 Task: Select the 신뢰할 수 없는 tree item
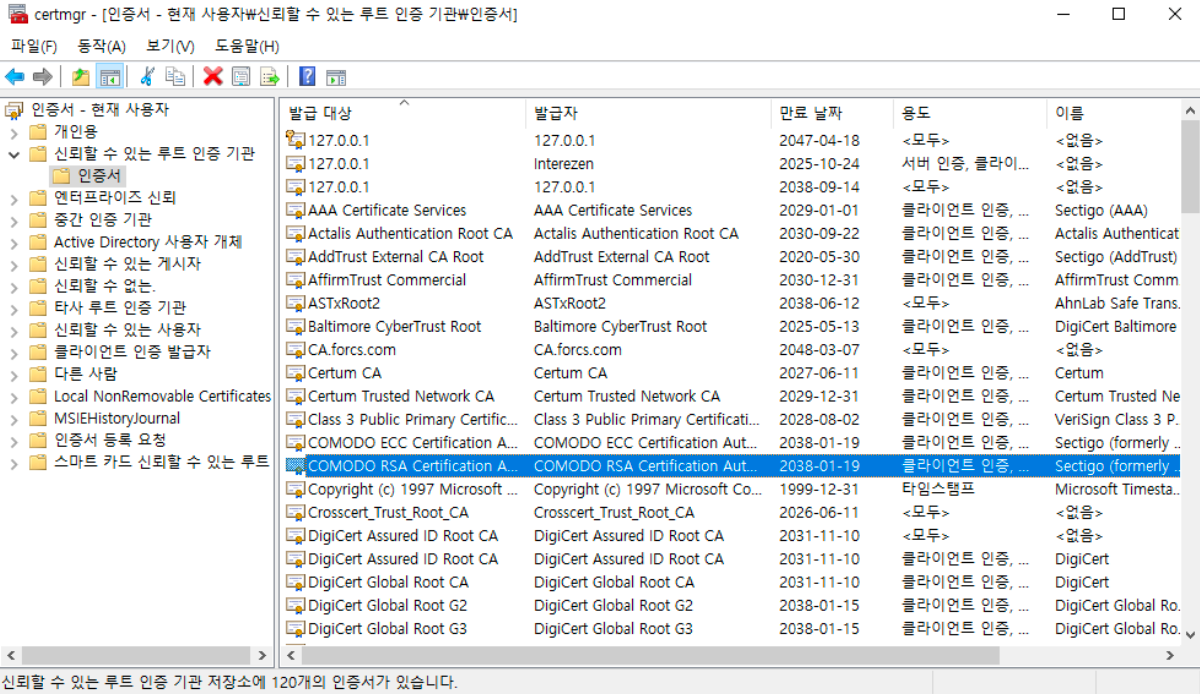tap(105, 285)
